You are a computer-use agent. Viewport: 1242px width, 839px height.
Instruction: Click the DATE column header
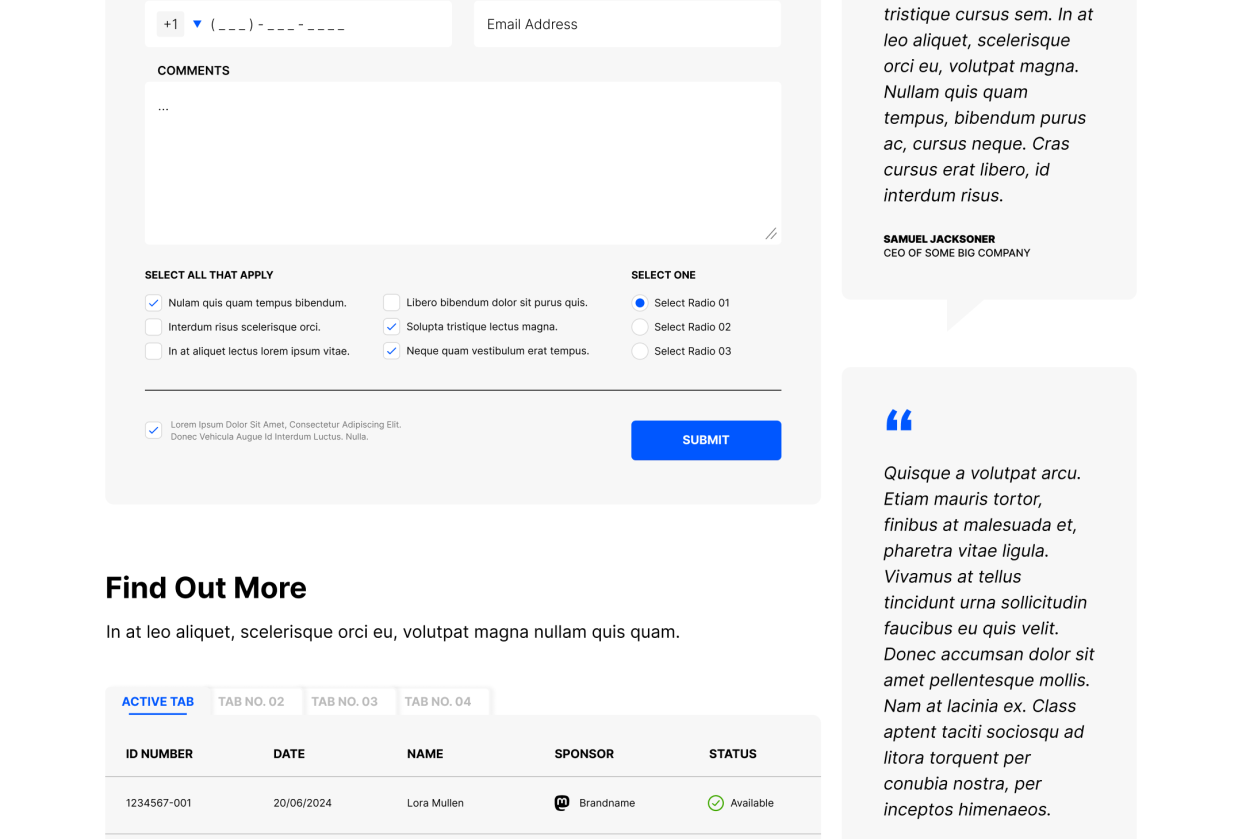pyautogui.click(x=289, y=754)
